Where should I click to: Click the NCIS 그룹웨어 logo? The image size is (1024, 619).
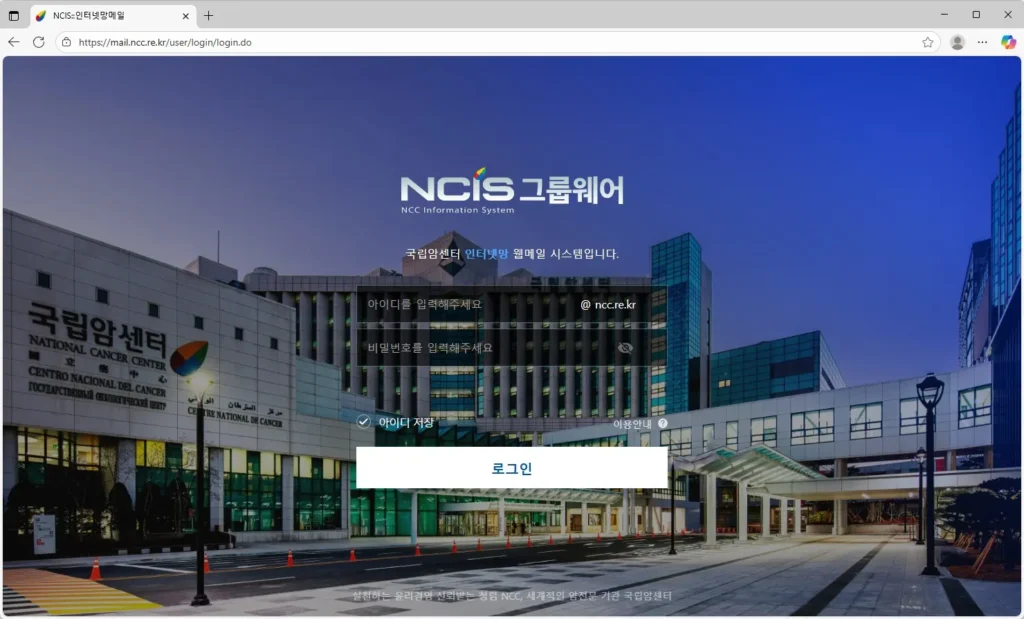click(x=512, y=188)
